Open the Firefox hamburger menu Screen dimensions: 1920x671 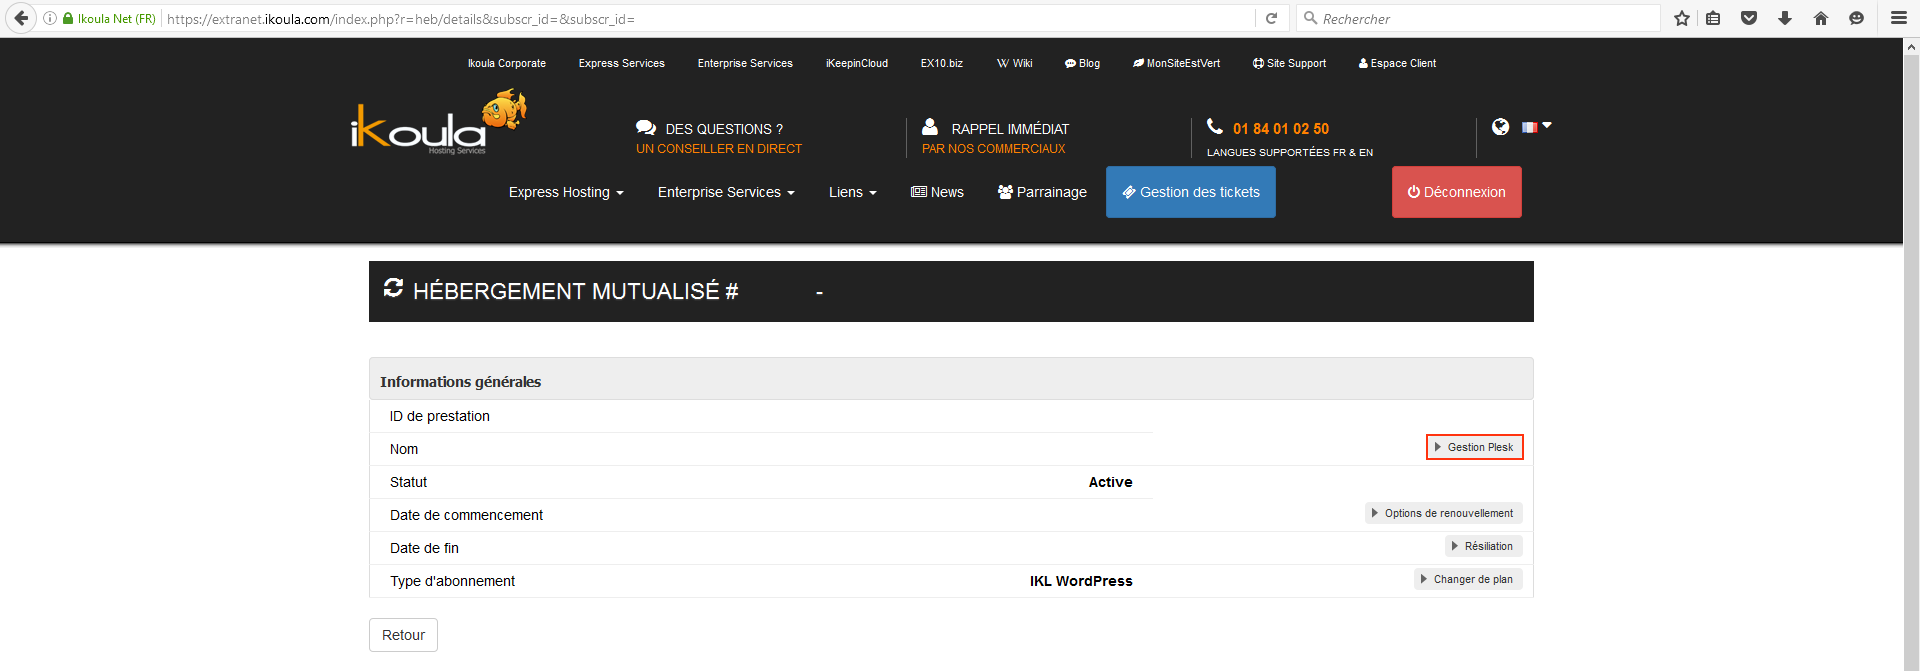click(x=1898, y=18)
